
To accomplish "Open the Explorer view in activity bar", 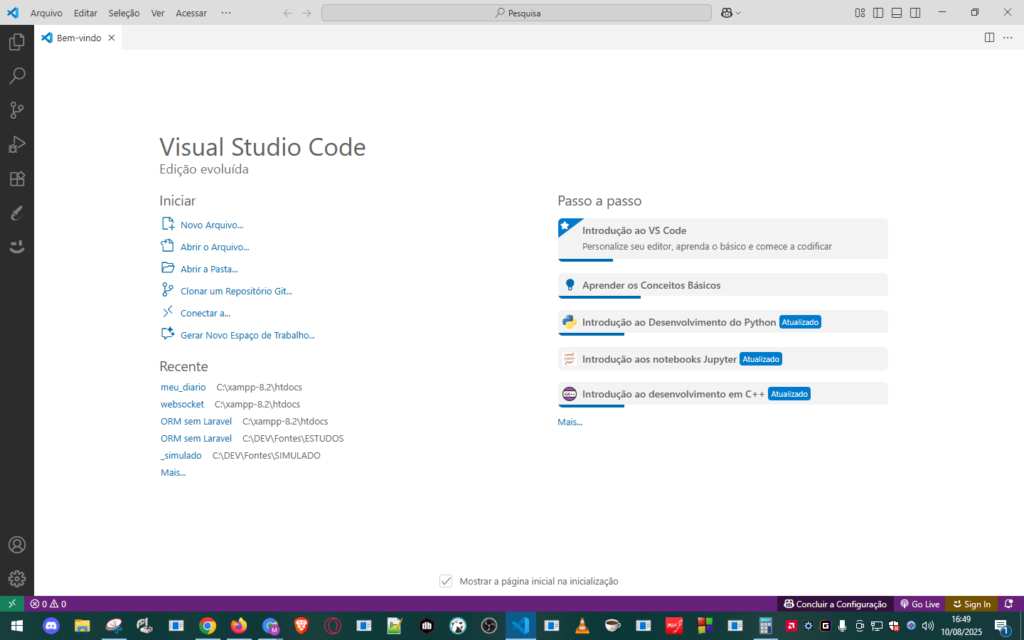I will click(x=17, y=42).
